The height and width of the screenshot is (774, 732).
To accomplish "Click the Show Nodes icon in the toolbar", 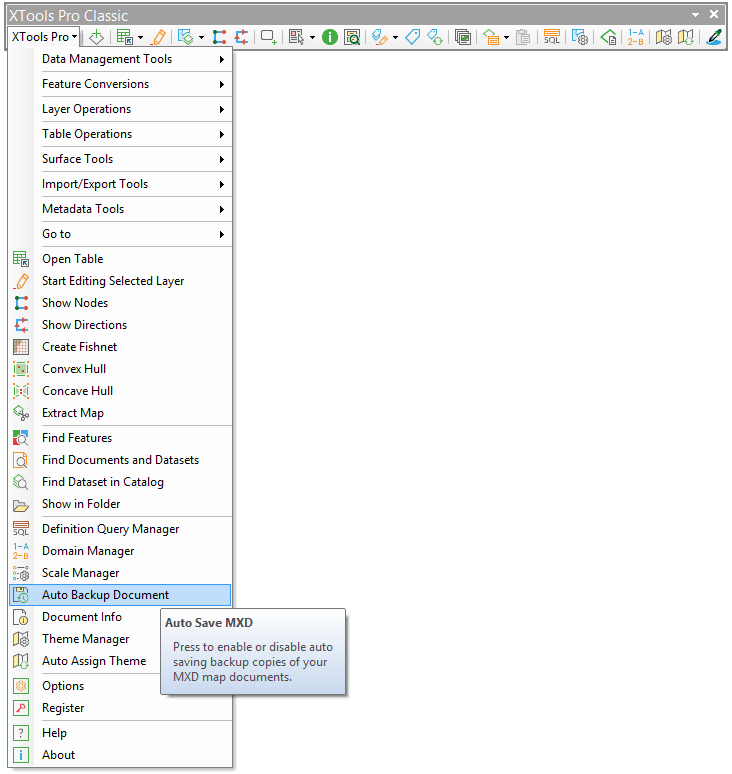I will click(x=219, y=37).
